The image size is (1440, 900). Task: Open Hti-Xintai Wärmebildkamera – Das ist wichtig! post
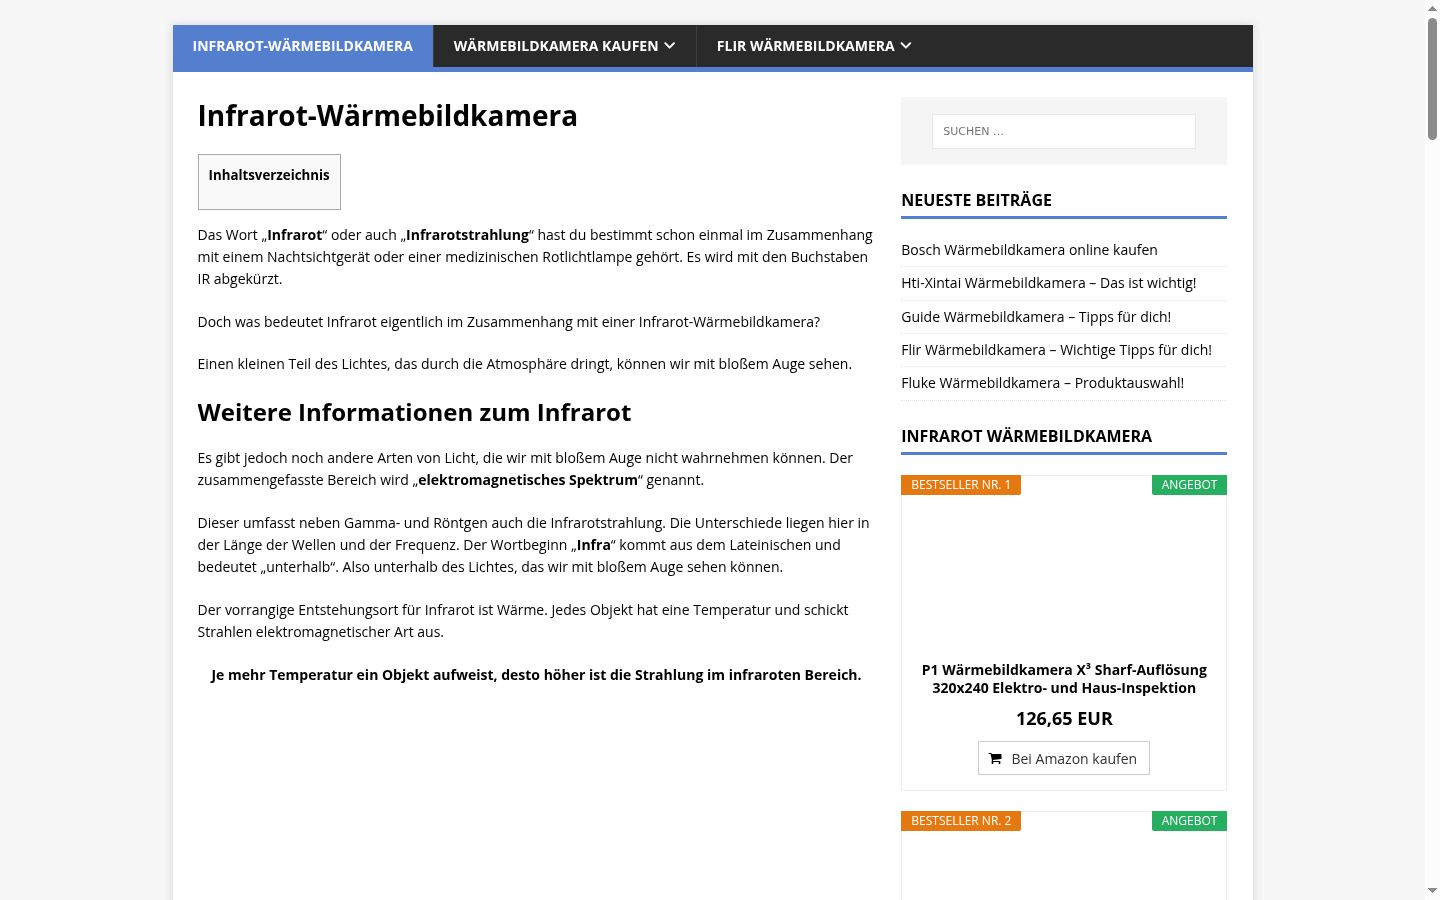pos(1048,283)
